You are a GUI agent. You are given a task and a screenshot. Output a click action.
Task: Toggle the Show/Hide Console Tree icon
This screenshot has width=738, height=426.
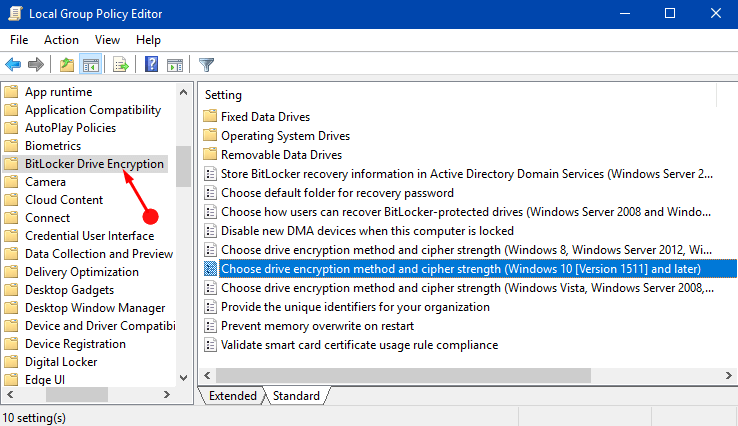coord(90,64)
